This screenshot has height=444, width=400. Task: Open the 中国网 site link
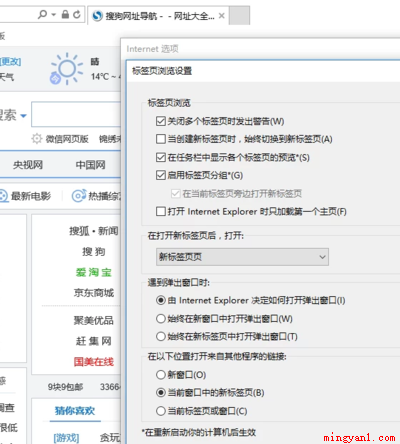tap(91, 165)
